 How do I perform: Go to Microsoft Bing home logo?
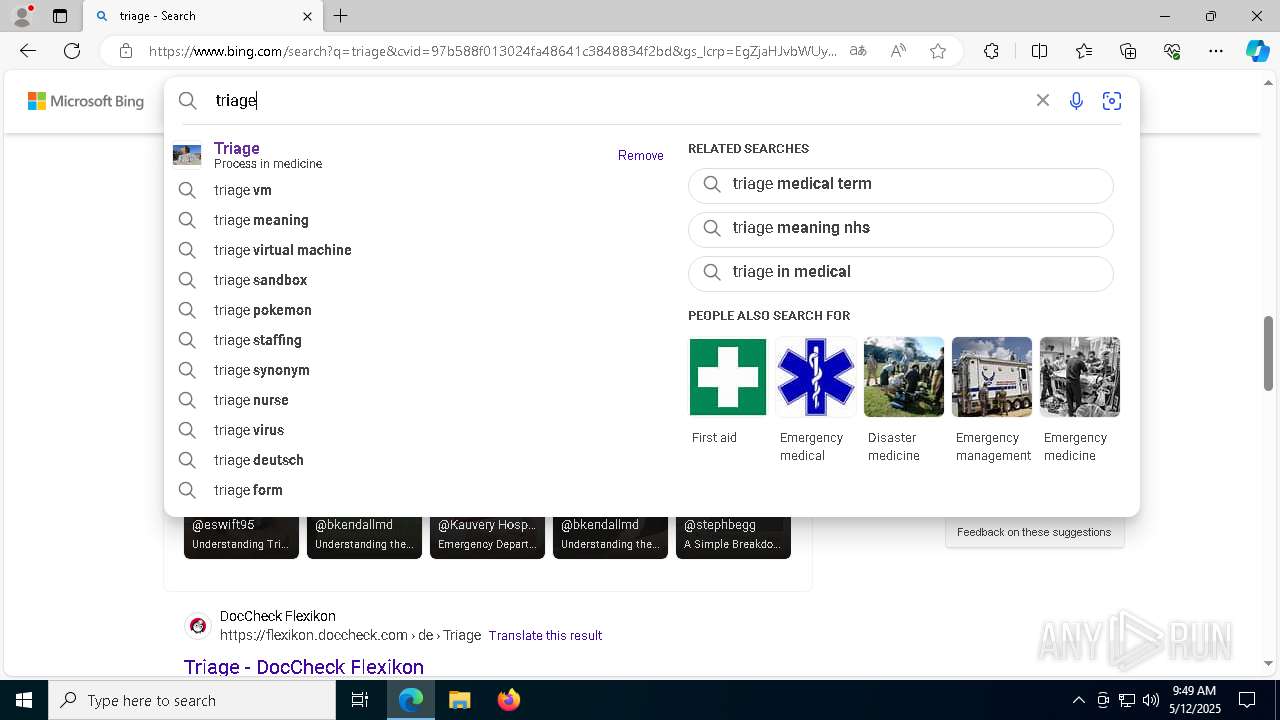tap(86, 101)
